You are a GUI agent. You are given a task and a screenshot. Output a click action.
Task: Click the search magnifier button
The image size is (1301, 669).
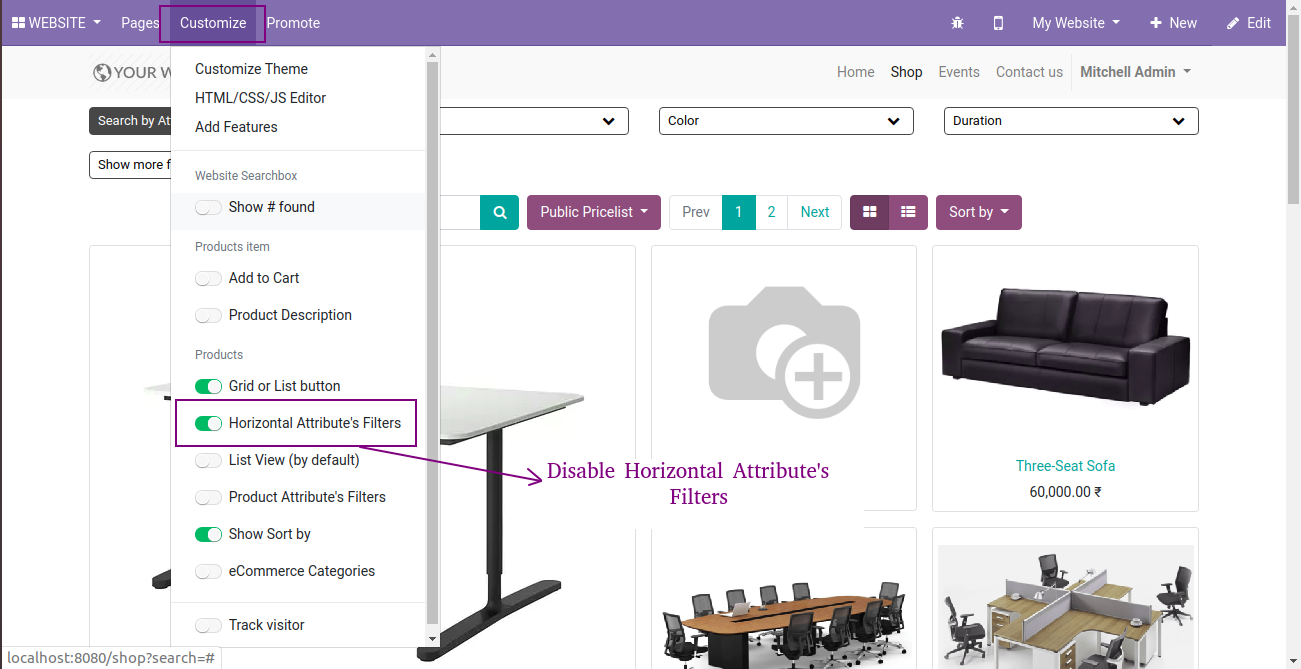pos(500,212)
